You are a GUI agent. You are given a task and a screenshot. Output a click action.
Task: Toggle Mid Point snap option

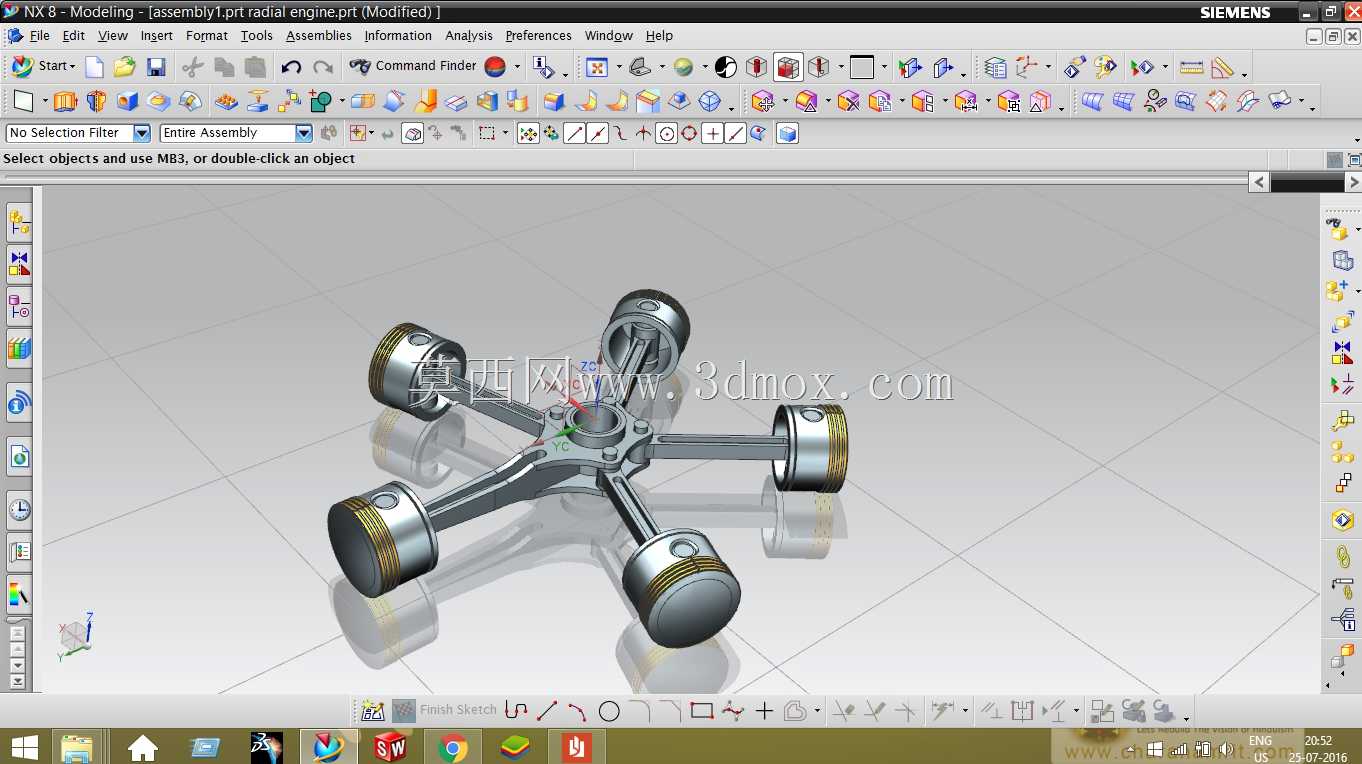coord(598,133)
